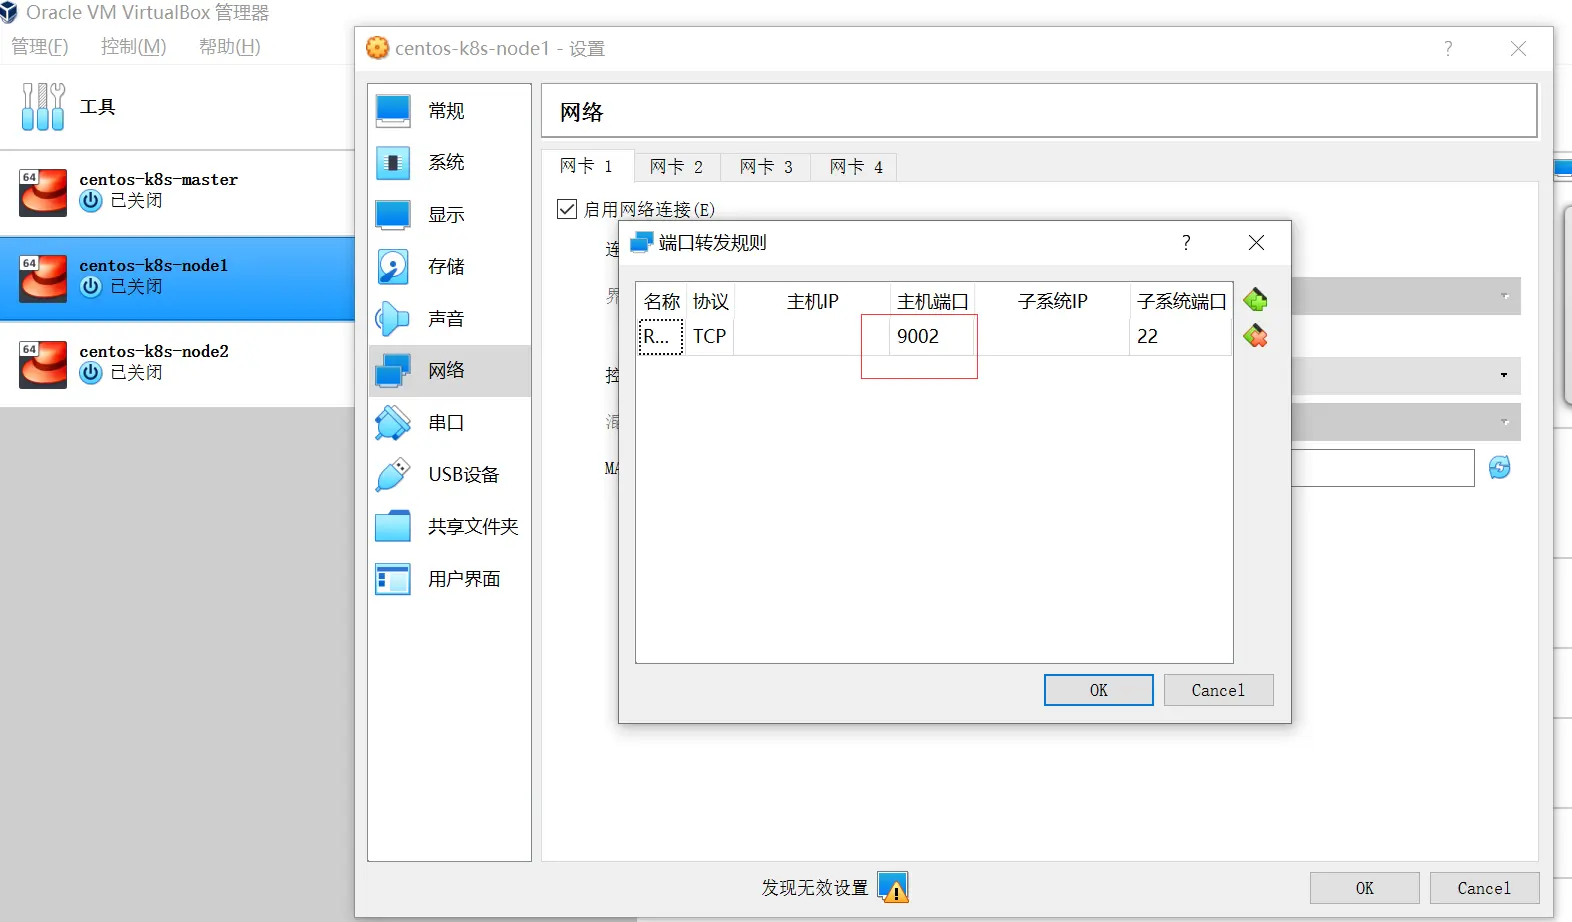This screenshot has height=922, width=1572.
Task: Click the help question mark in settings window
Action: (1448, 48)
